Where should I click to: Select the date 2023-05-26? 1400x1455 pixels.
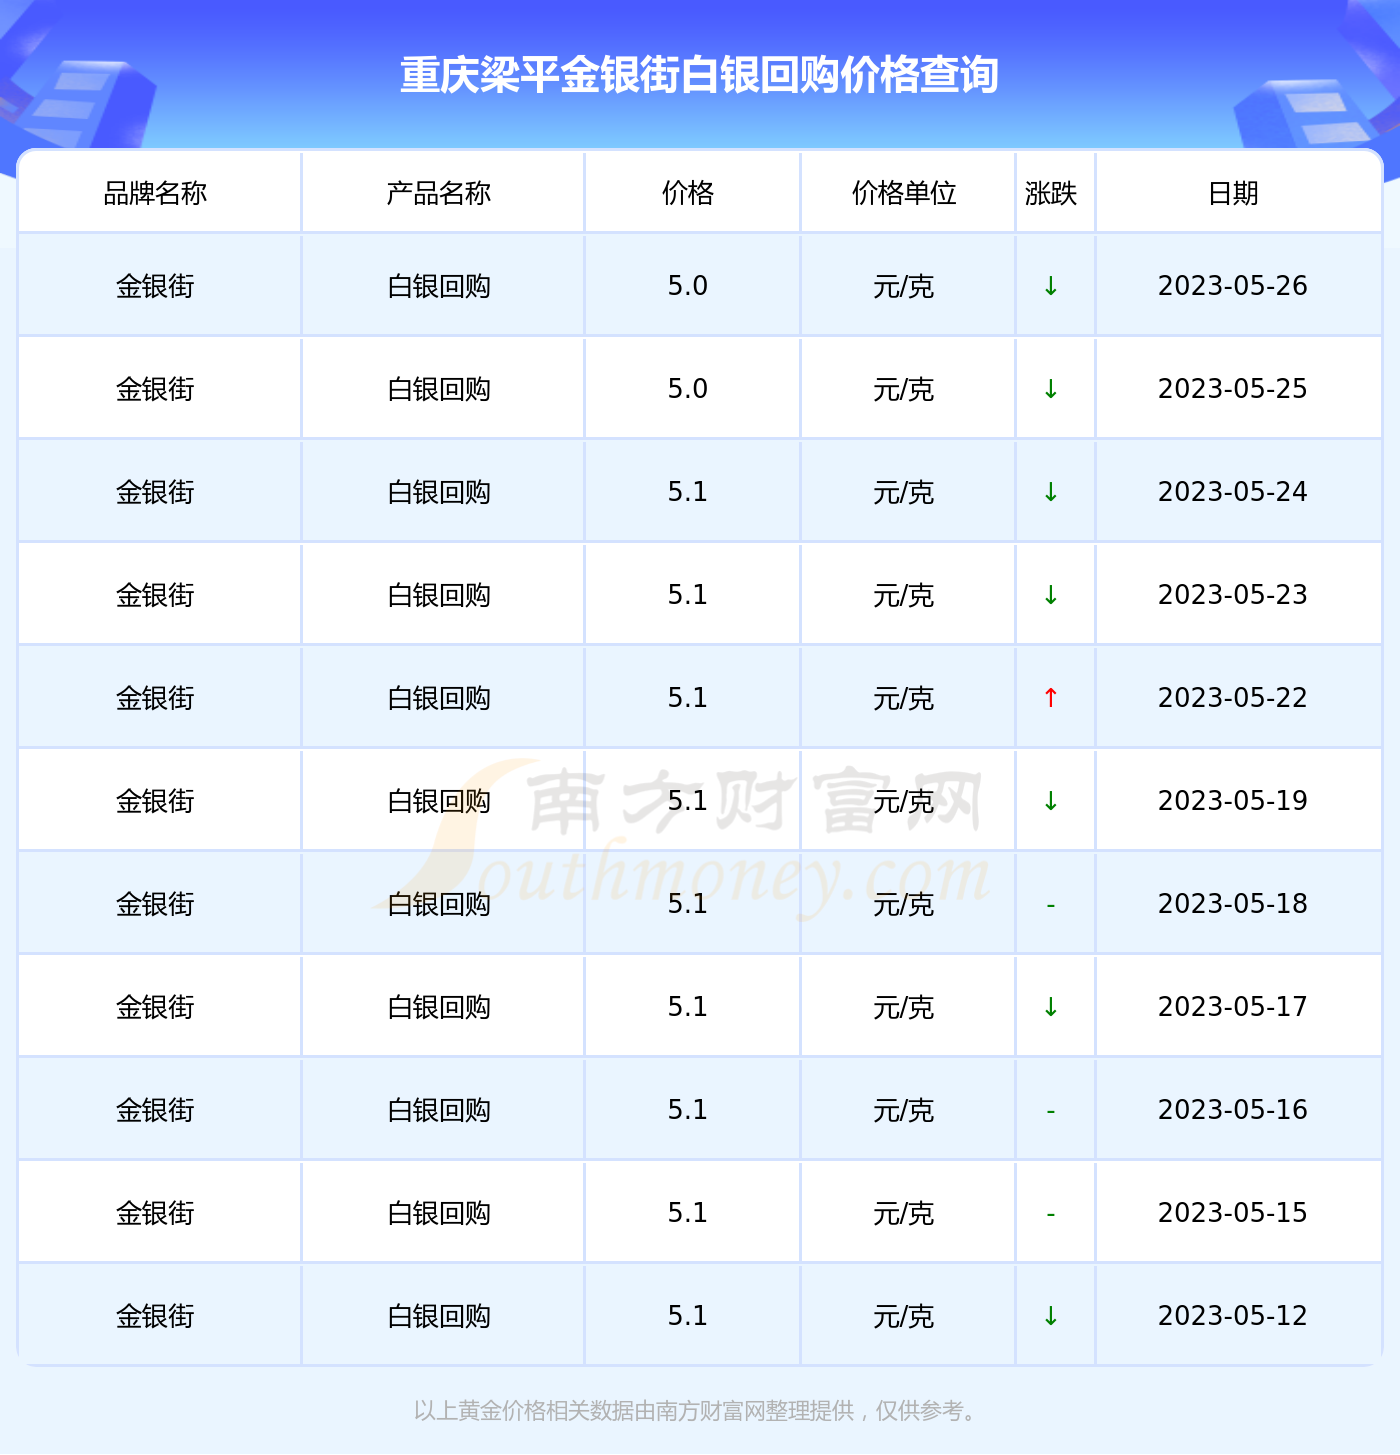click(x=1233, y=286)
